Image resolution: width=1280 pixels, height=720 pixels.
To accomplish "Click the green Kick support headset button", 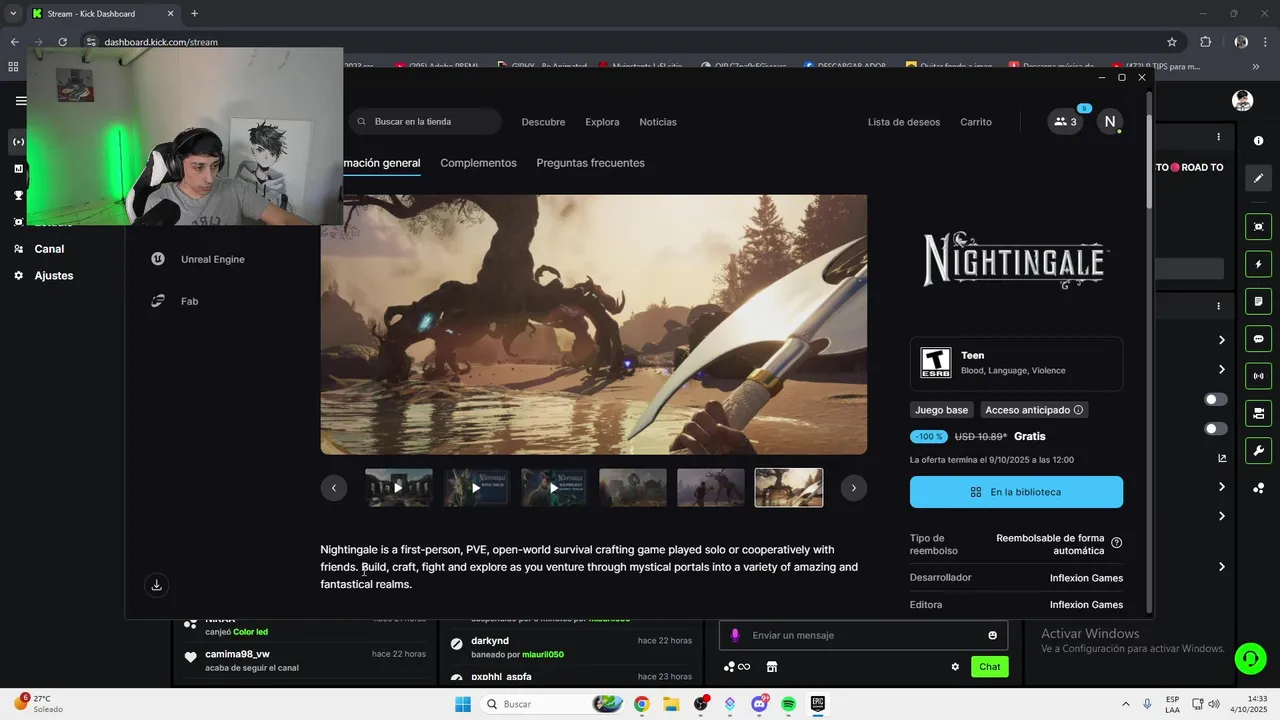I will [x=1250, y=658].
